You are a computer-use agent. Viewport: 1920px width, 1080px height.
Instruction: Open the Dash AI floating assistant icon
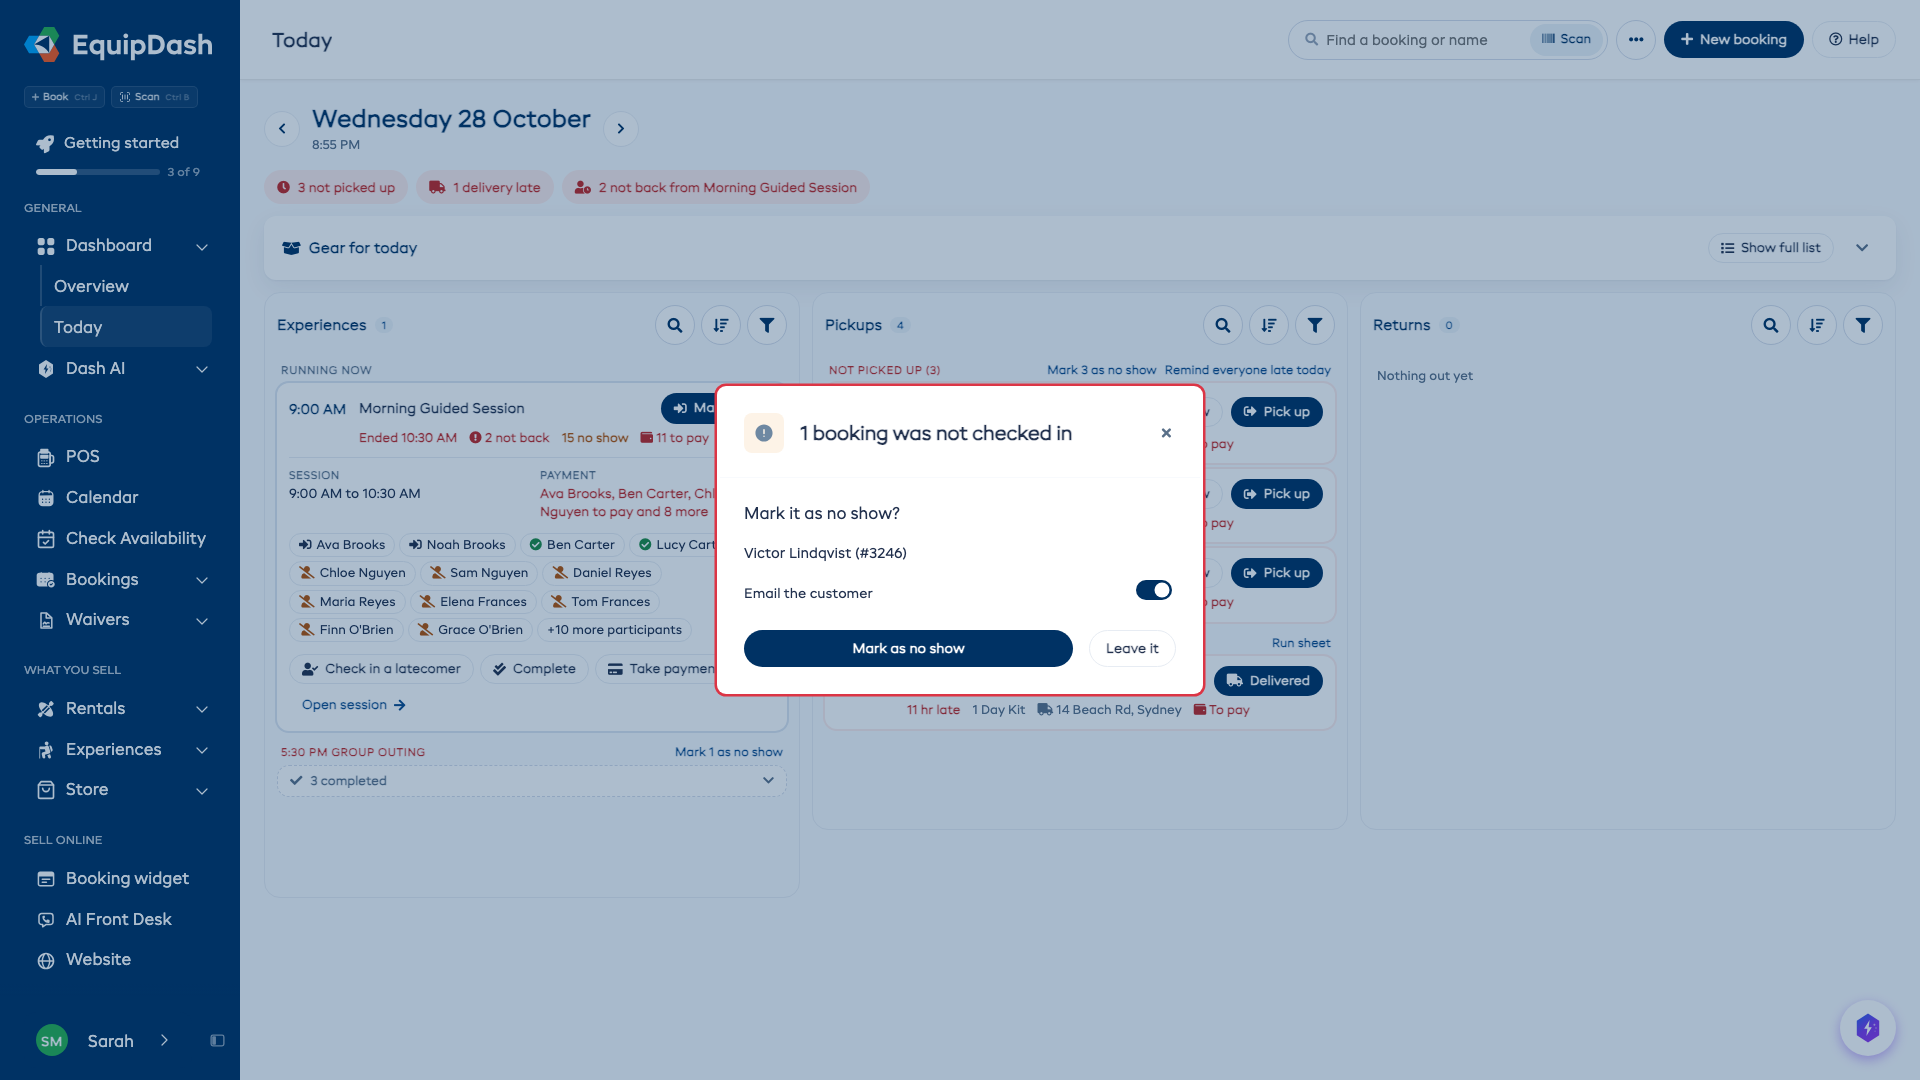1867,1028
